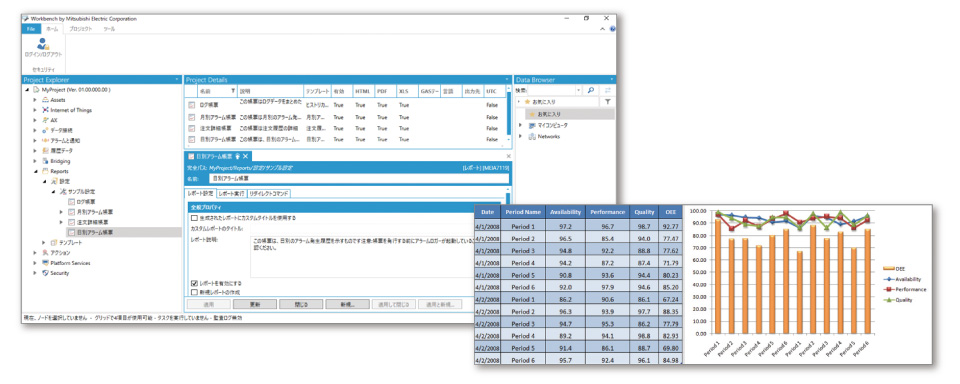Click the Bridging icon in Project Explorer

pos(45,161)
